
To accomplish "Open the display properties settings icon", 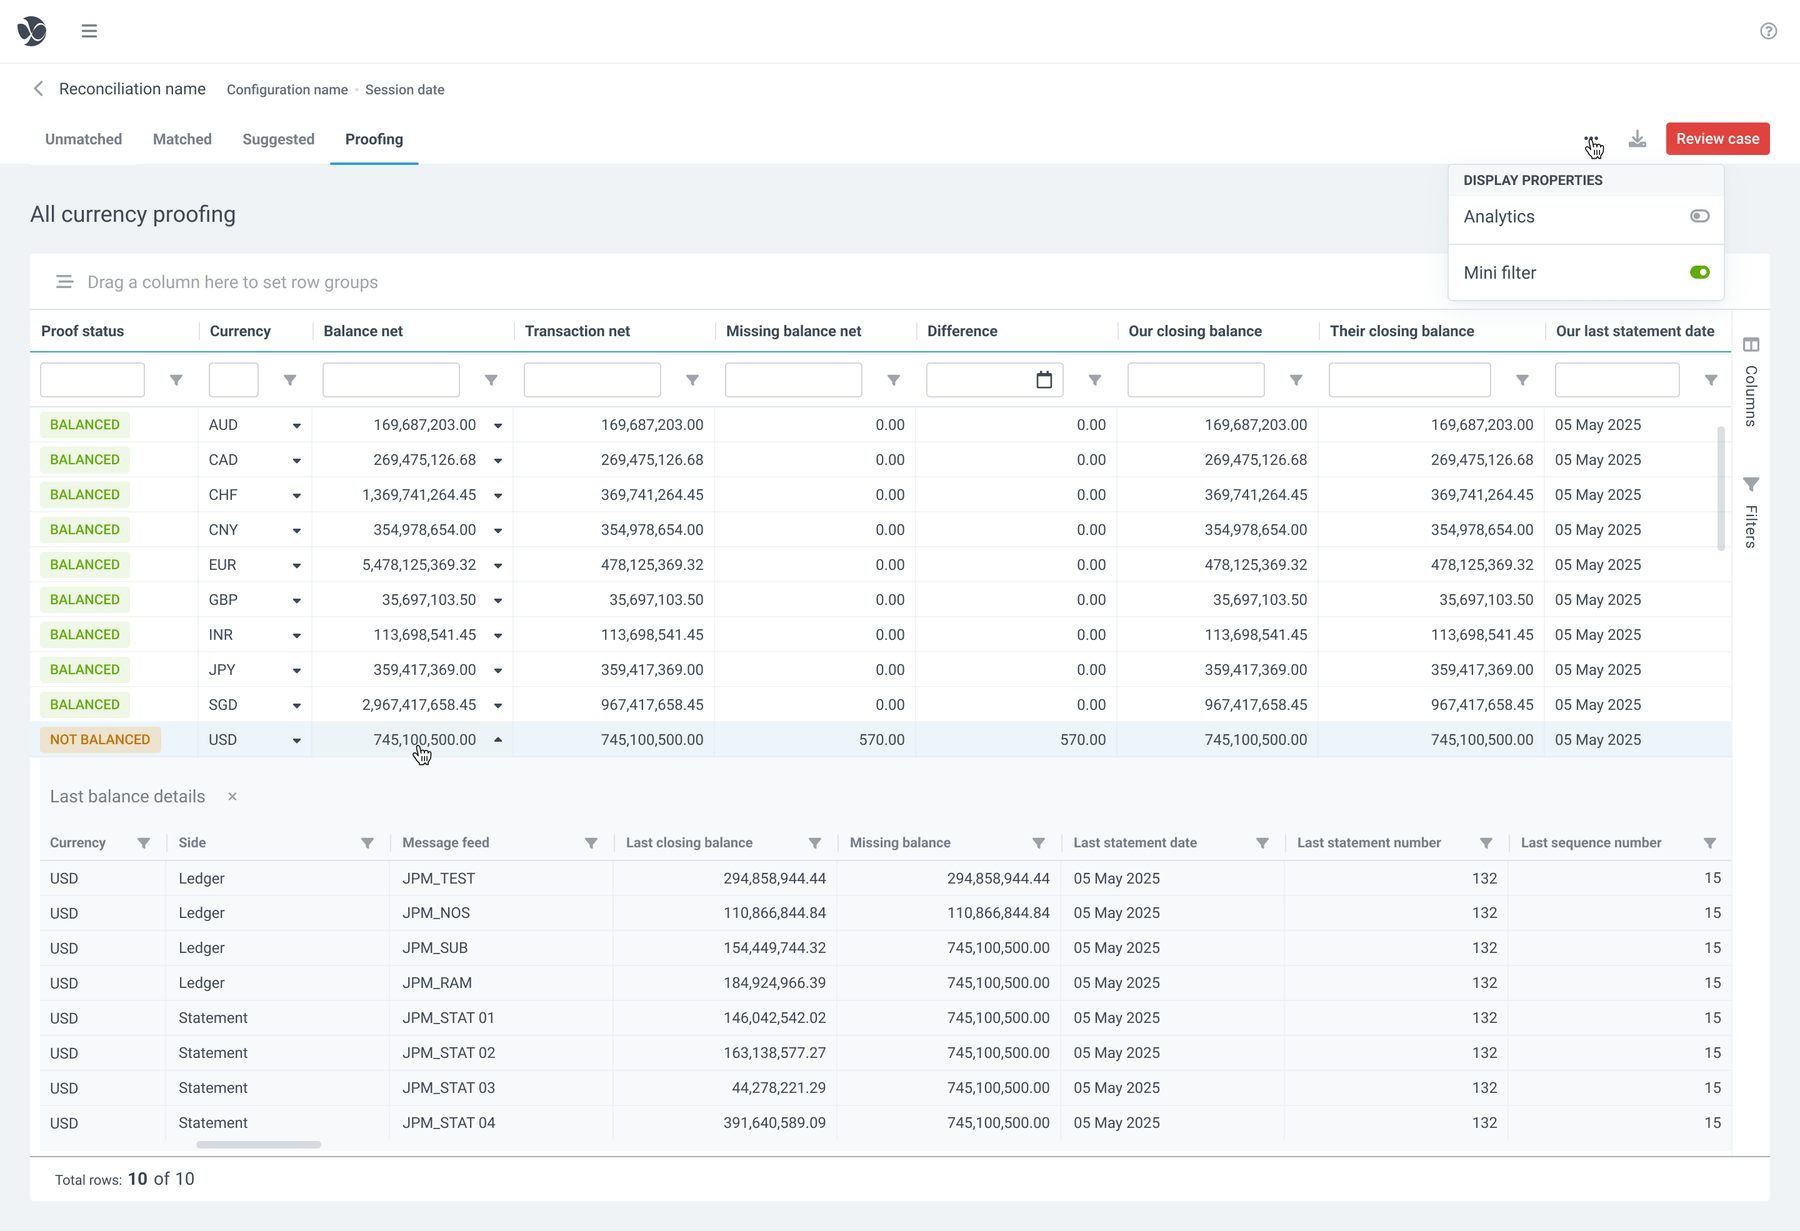I will [x=1592, y=140].
